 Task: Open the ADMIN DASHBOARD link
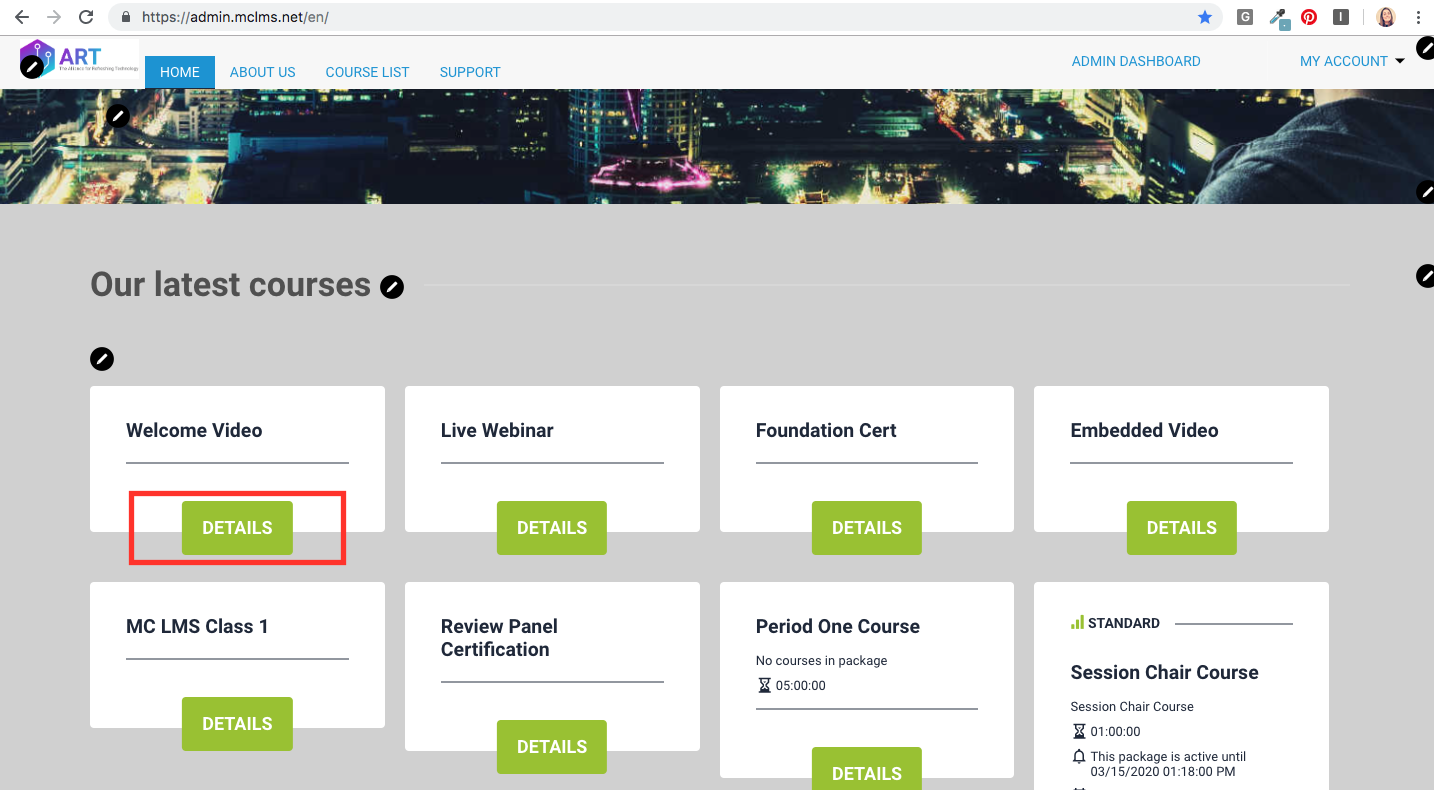click(1136, 60)
